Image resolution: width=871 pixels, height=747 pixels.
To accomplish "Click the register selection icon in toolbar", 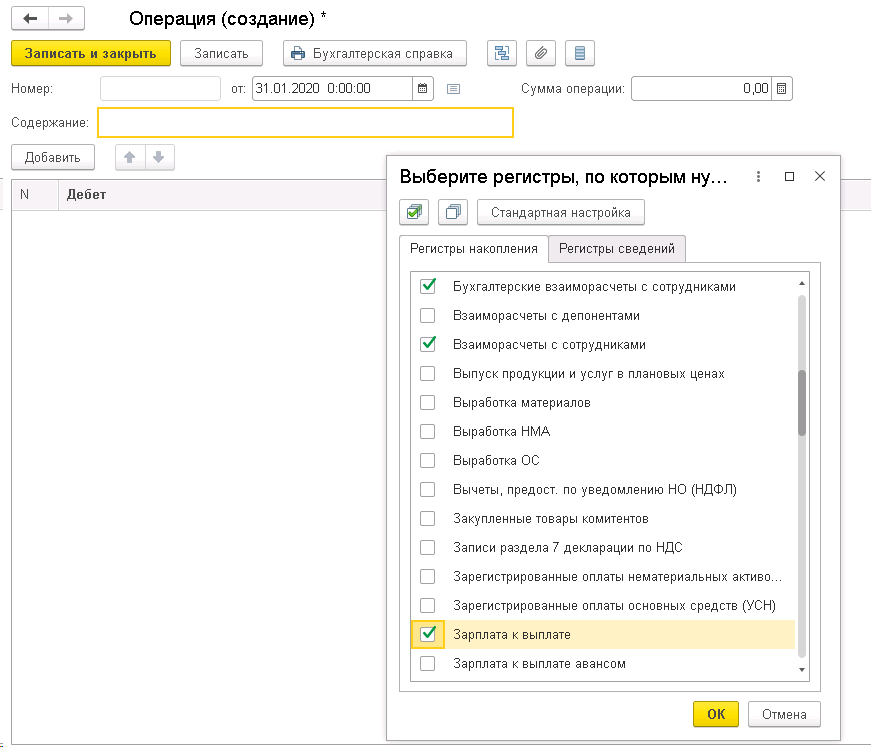I will point(501,53).
